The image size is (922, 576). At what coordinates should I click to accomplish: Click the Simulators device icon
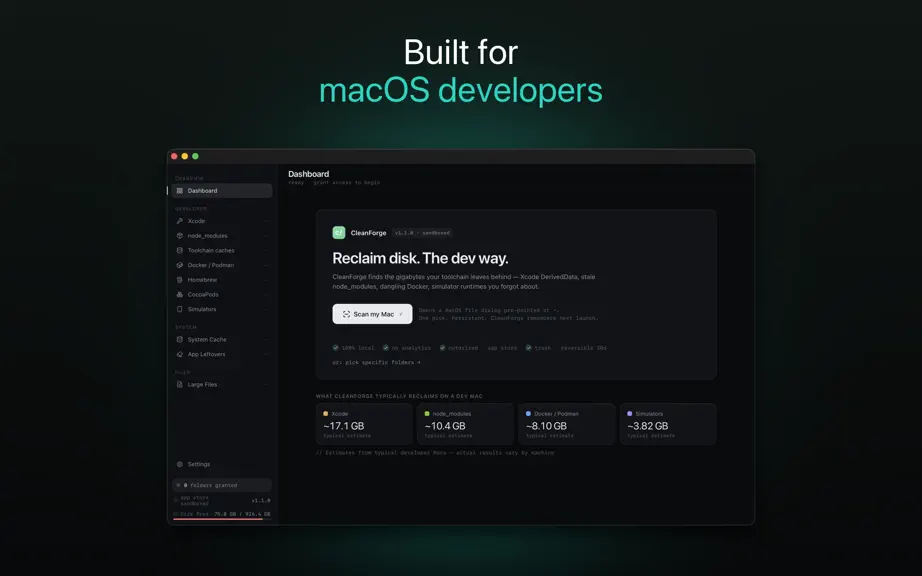pos(180,309)
